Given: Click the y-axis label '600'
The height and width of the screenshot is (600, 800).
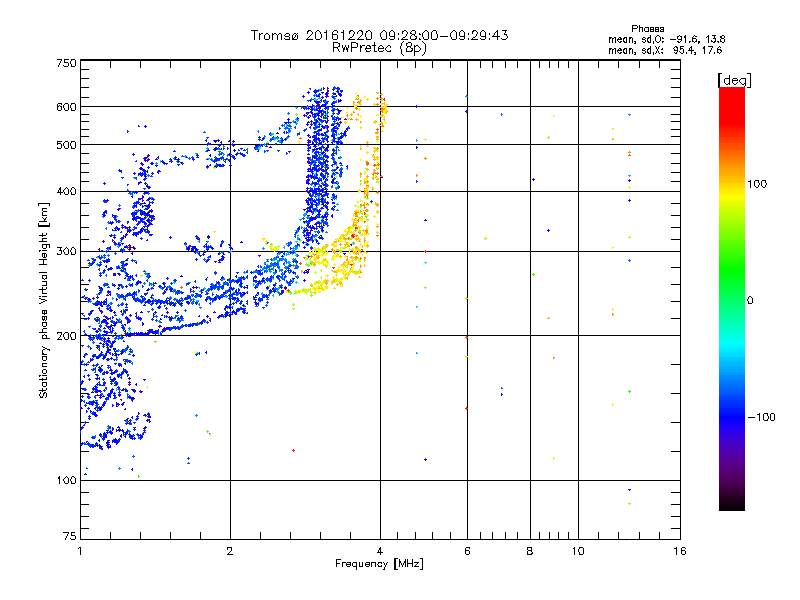Looking at the screenshot, I should (67, 107).
